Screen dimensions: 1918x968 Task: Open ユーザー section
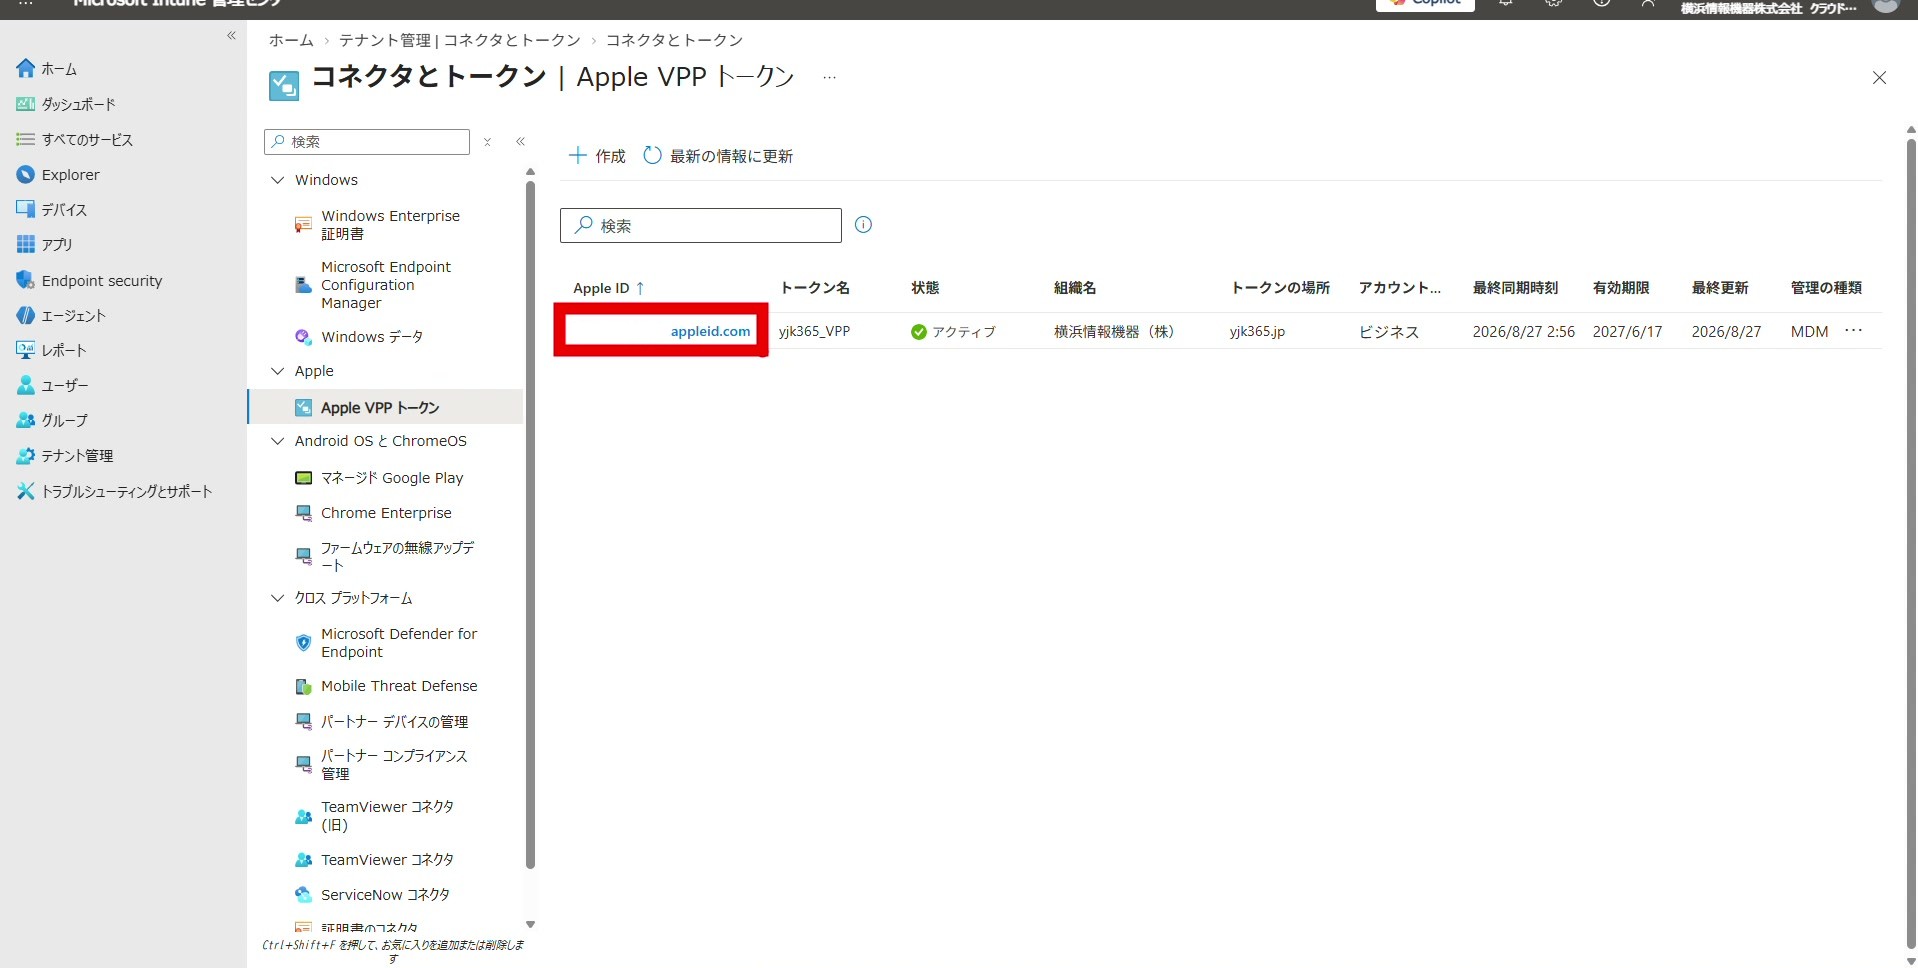click(x=53, y=385)
